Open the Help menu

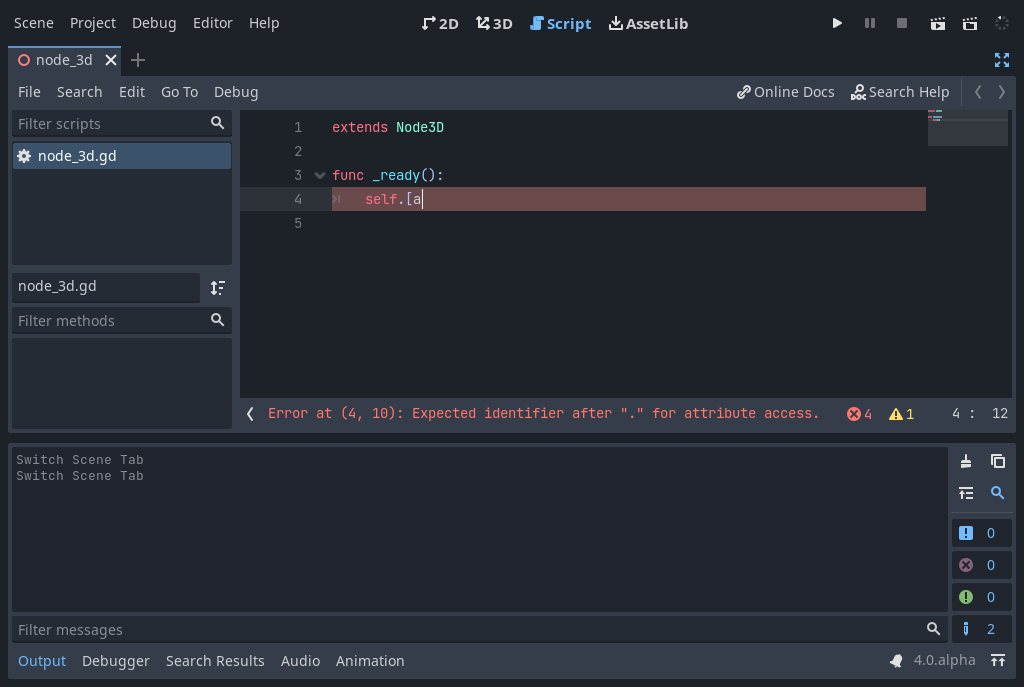tap(264, 23)
